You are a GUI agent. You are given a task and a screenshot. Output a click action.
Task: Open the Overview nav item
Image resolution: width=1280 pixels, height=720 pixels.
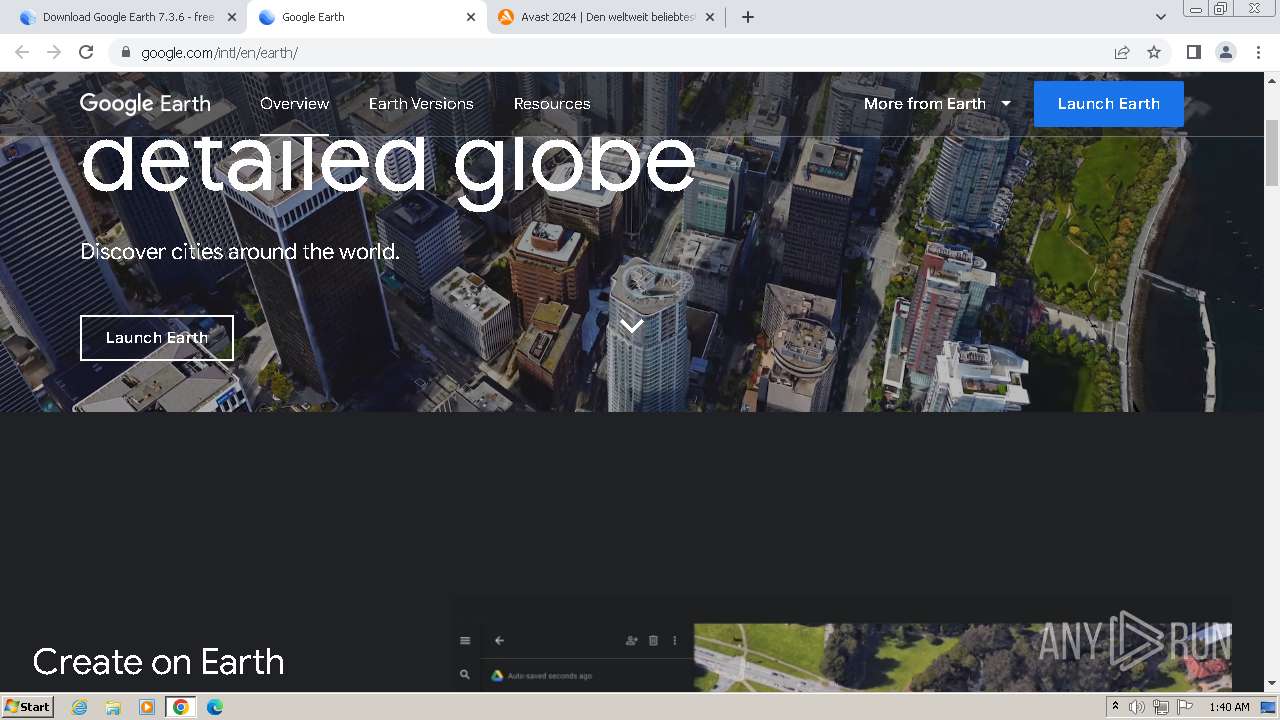pos(294,103)
